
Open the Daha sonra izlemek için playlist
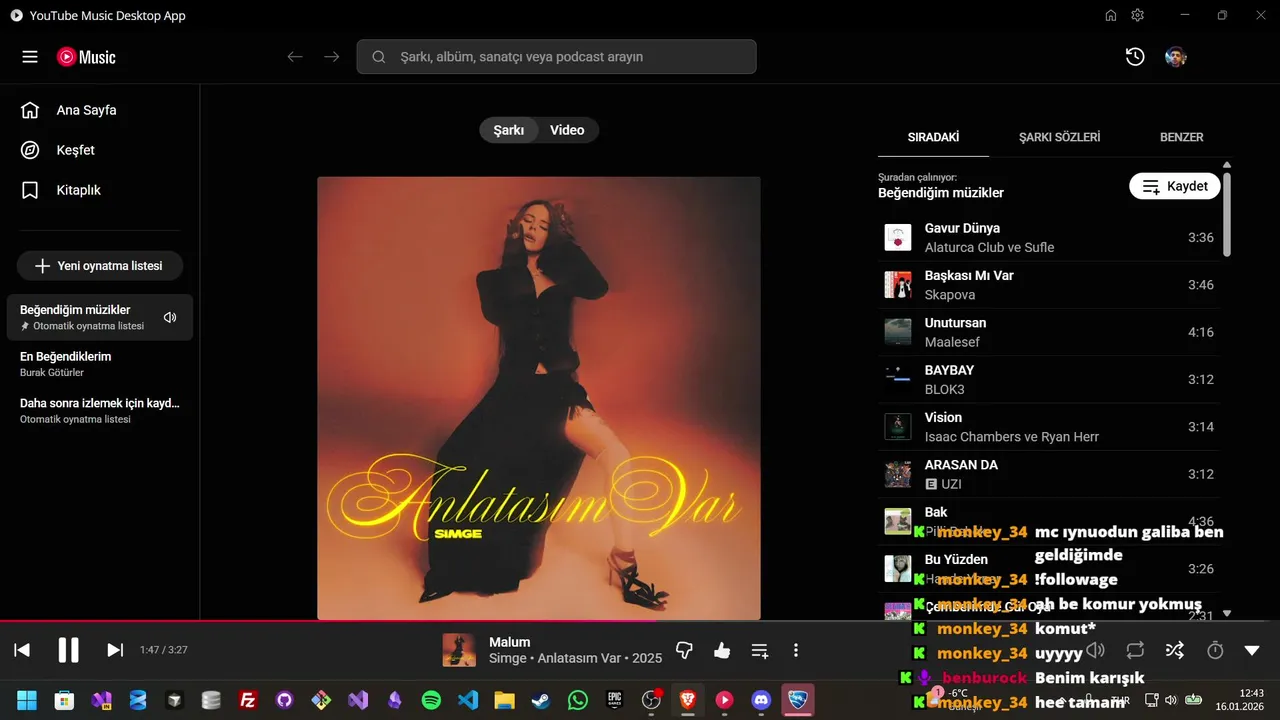(100, 411)
